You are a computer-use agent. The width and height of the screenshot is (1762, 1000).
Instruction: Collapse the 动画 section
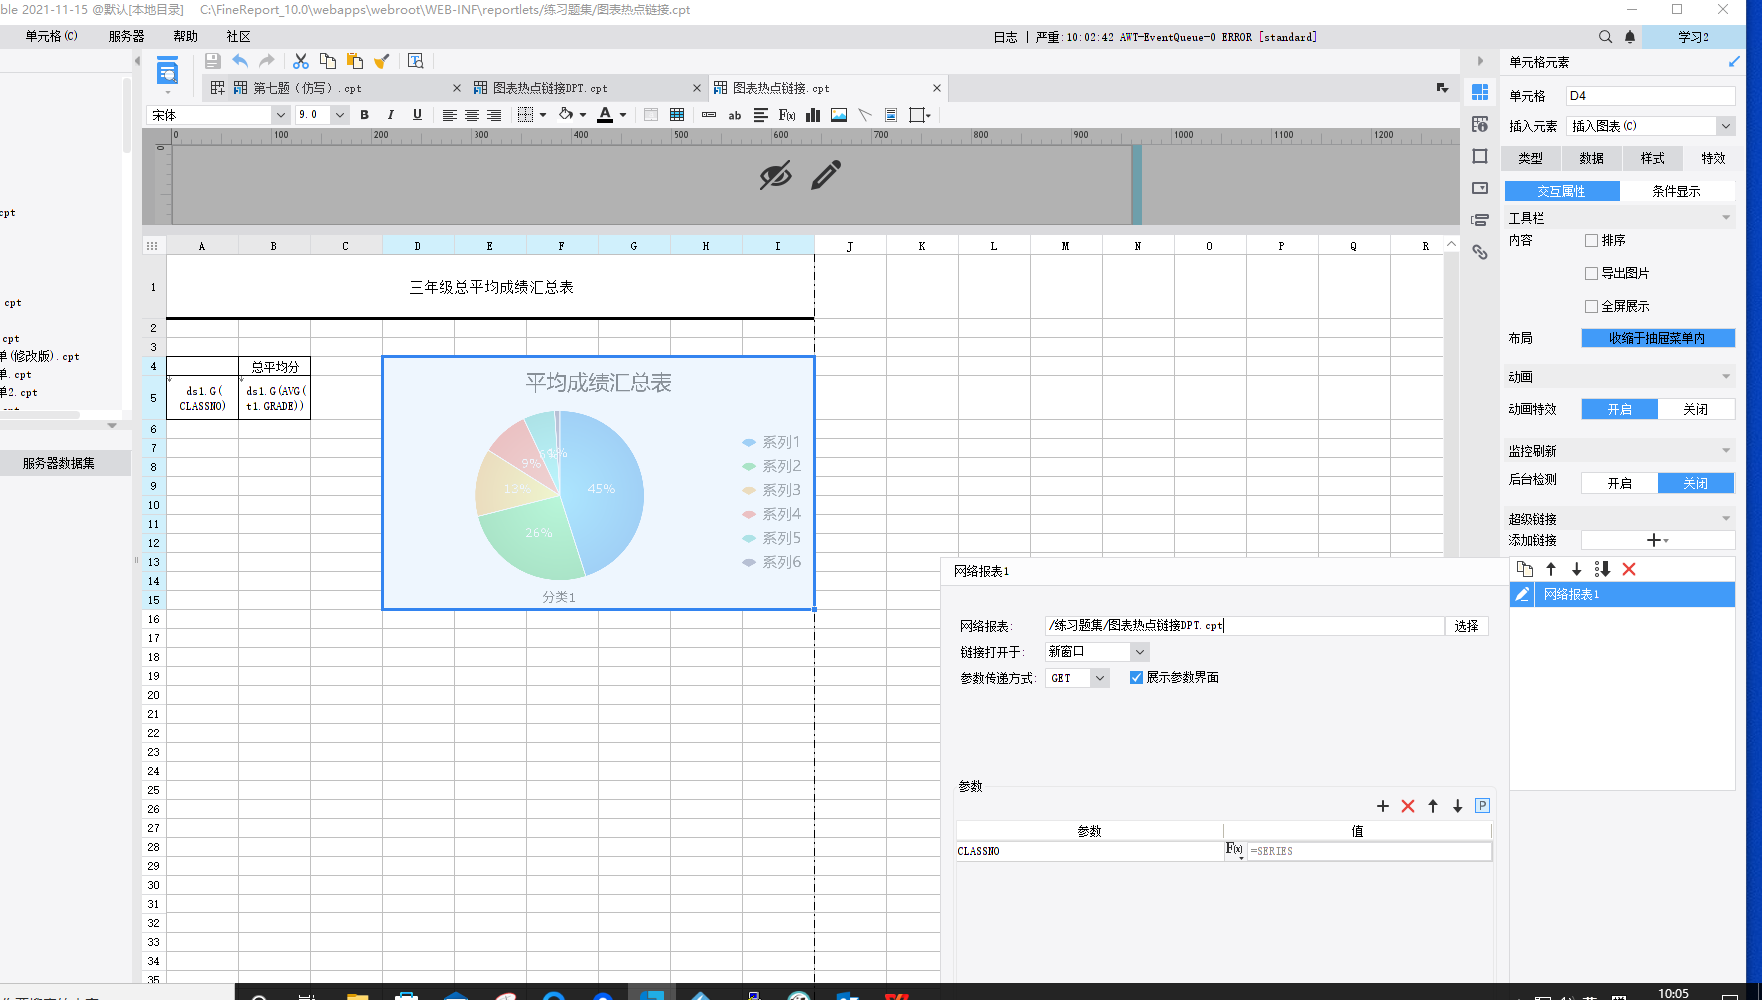1726,377
